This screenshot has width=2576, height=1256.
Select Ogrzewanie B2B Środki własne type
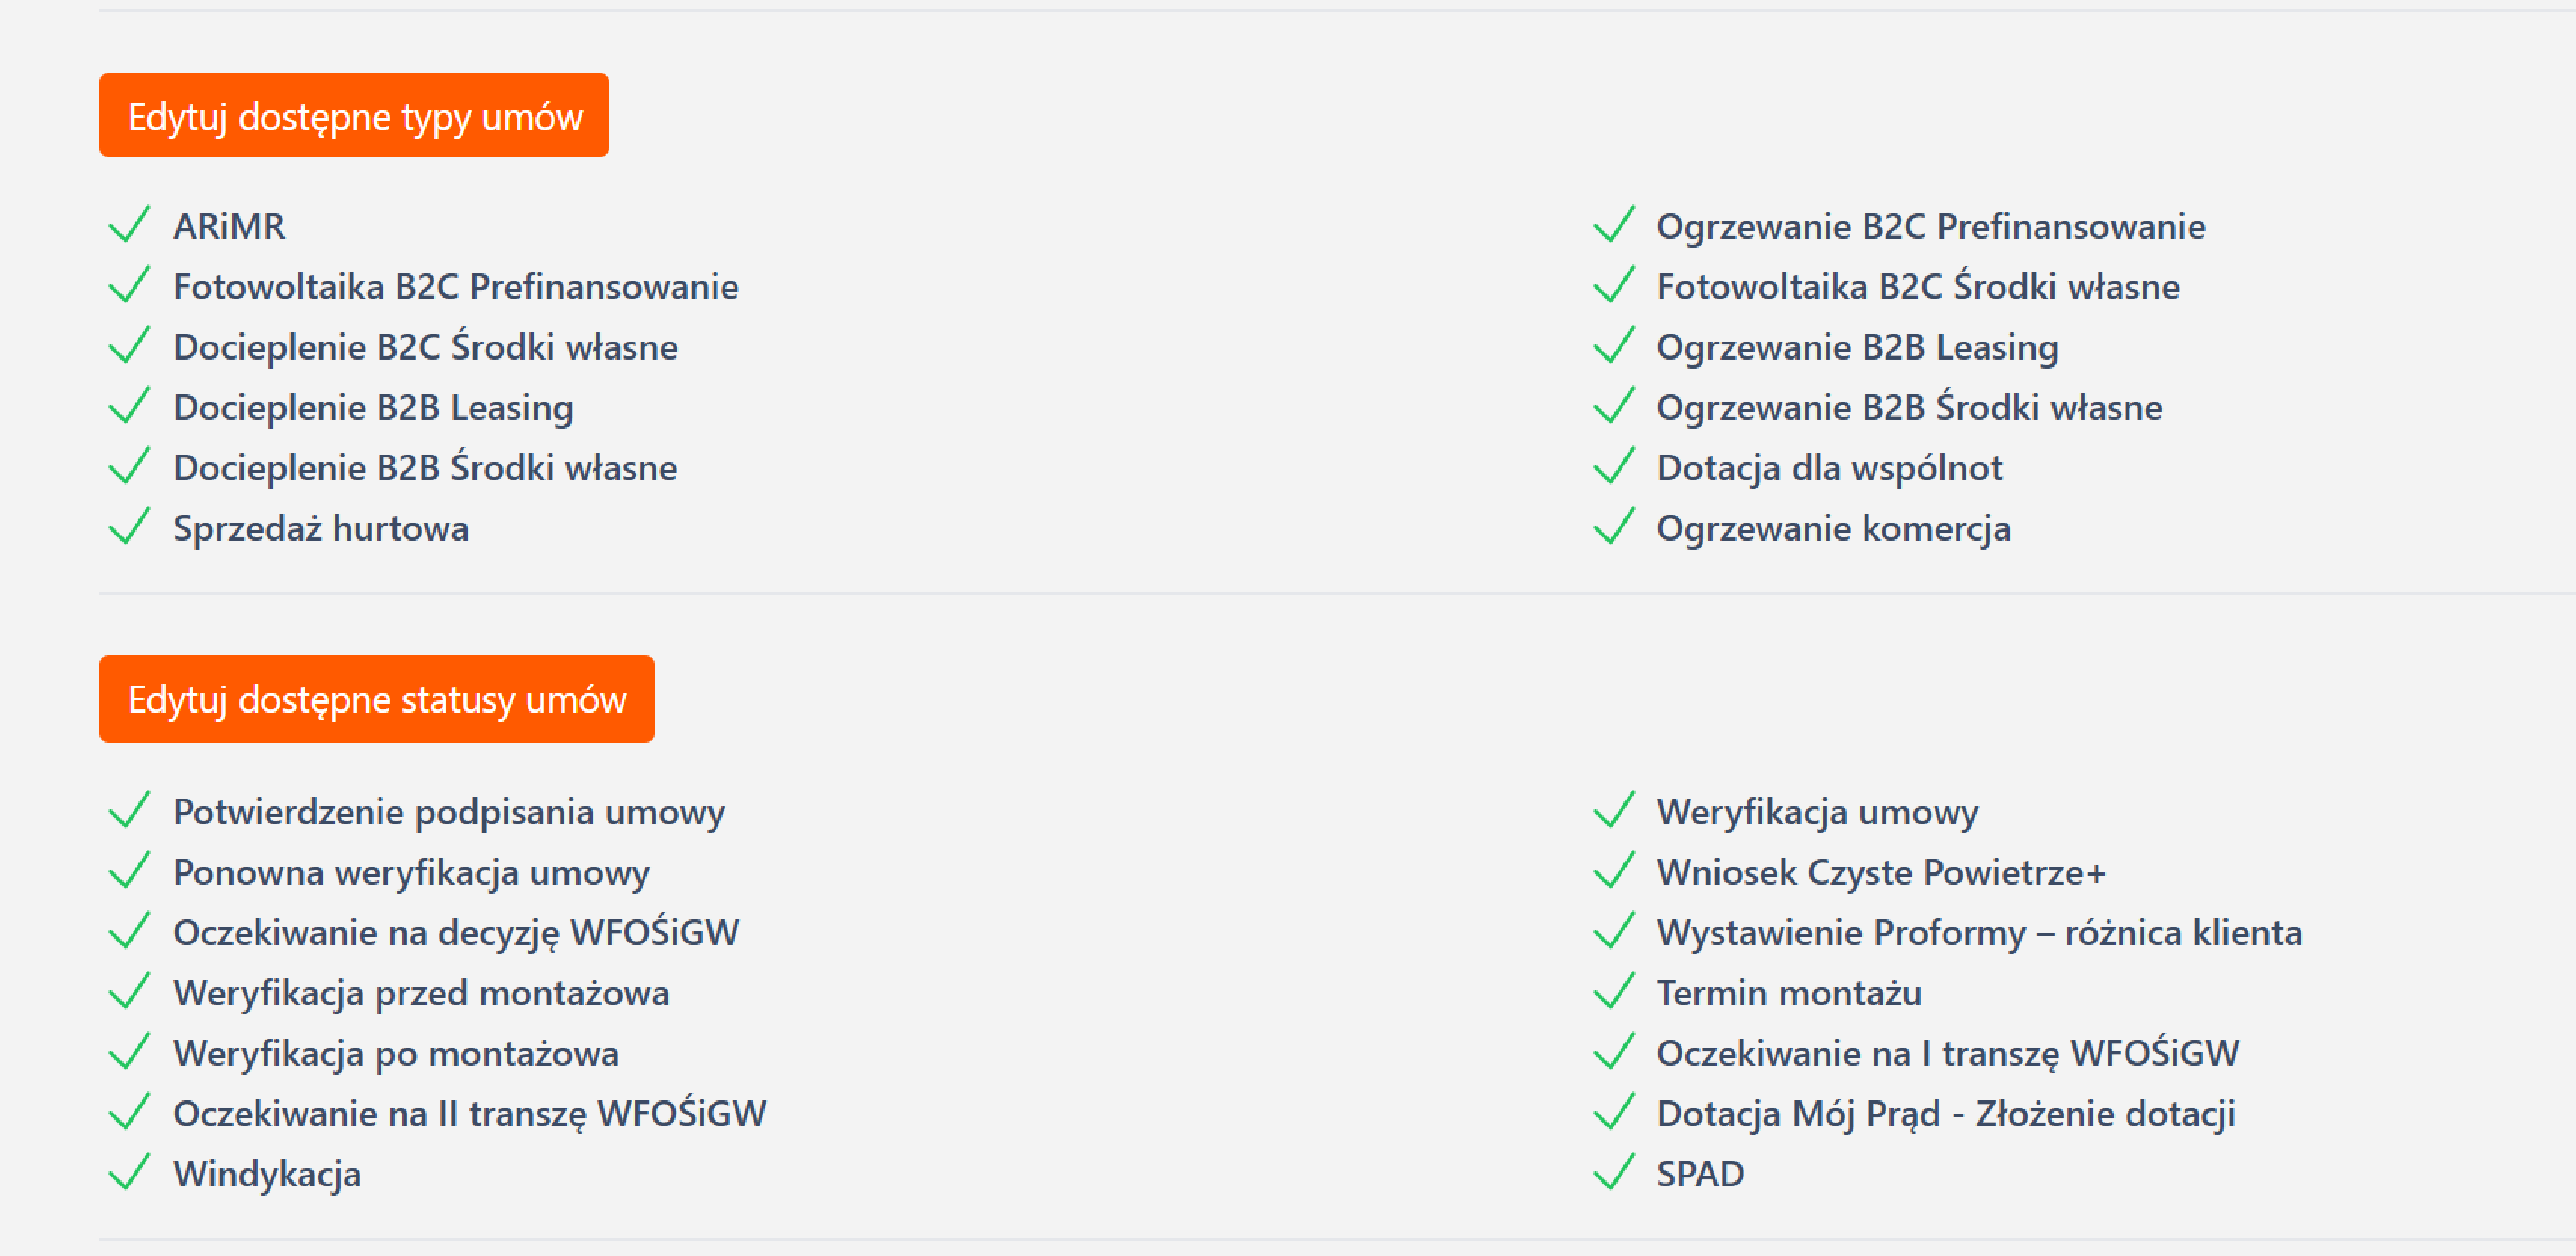pos(1909,407)
